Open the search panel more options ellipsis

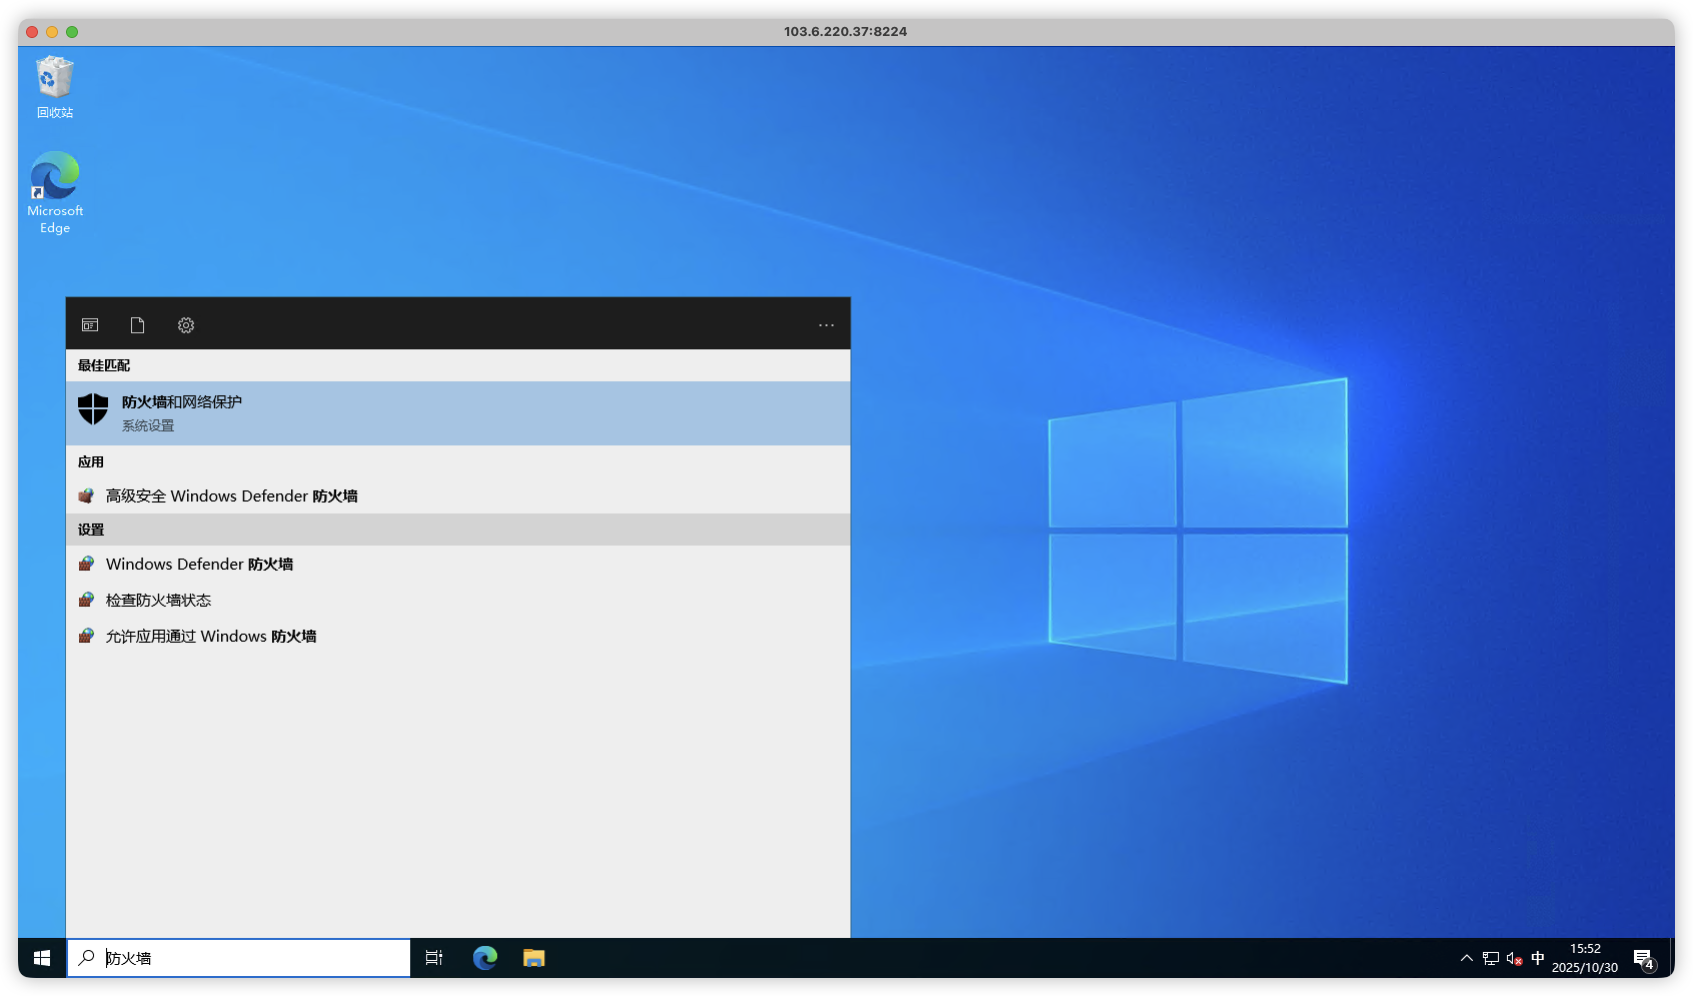click(826, 325)
